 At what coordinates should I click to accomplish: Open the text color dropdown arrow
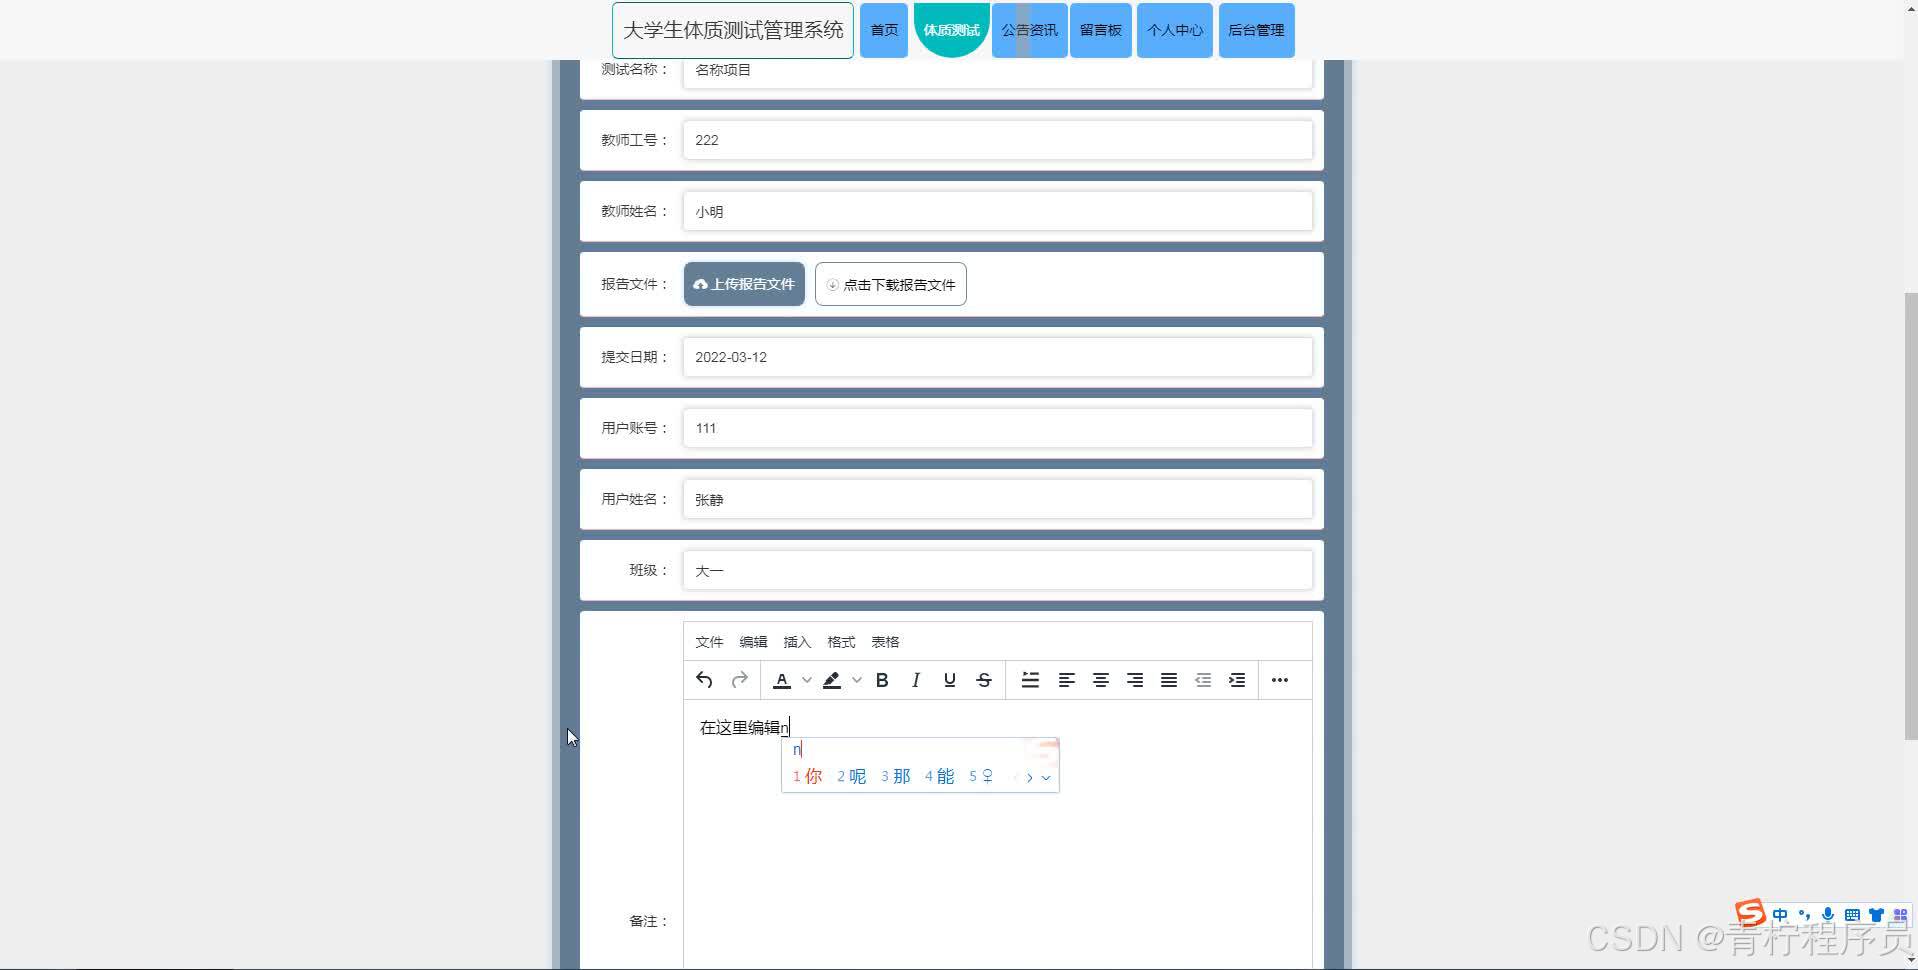[807, 679]
